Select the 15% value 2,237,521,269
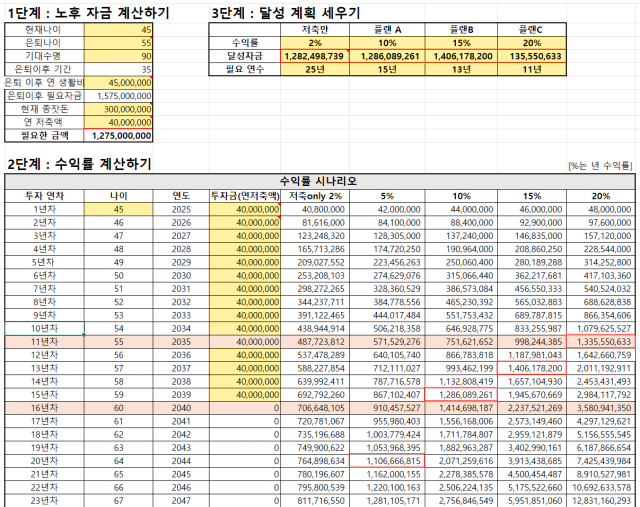 (x=532, y=408)
